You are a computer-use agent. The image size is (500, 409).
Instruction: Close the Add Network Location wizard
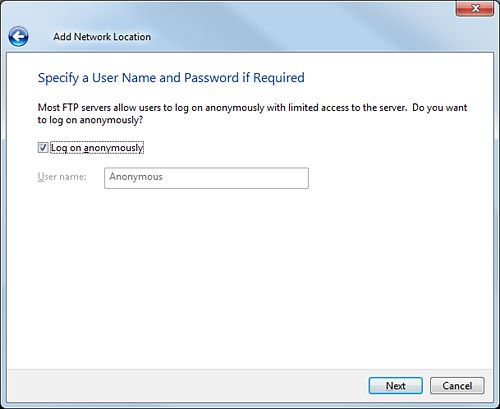(x=475, y=8)
